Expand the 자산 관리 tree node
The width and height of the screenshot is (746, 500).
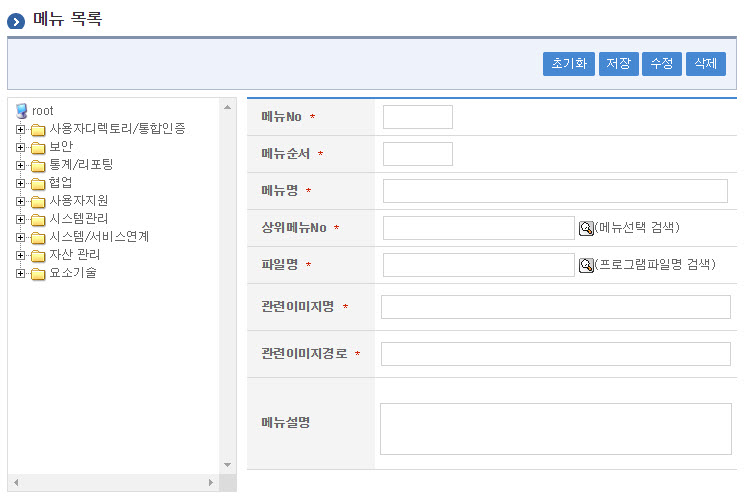tap(20, 255)
